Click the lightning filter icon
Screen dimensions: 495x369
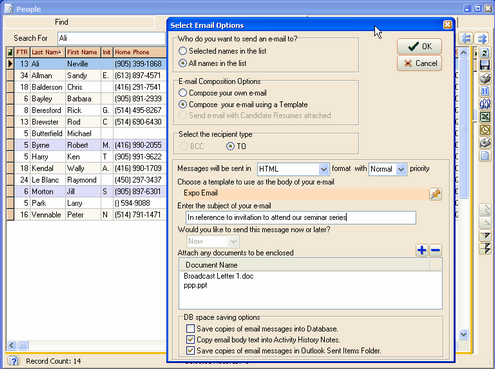coord(485,248)
